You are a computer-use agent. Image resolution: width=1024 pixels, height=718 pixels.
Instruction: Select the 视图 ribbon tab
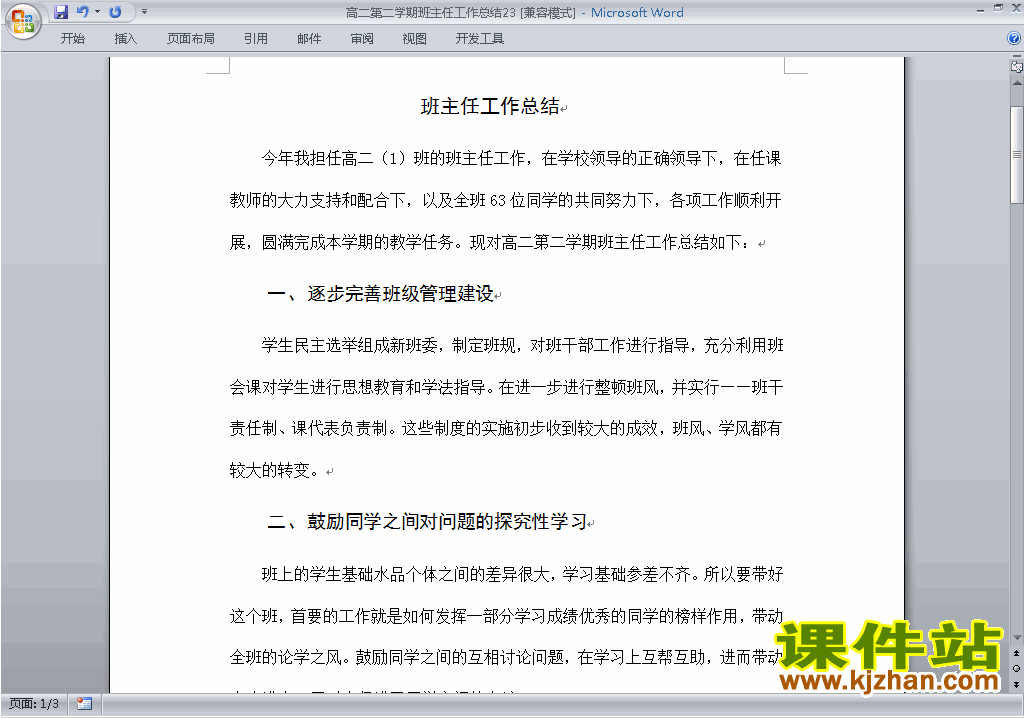click(414, 39)
